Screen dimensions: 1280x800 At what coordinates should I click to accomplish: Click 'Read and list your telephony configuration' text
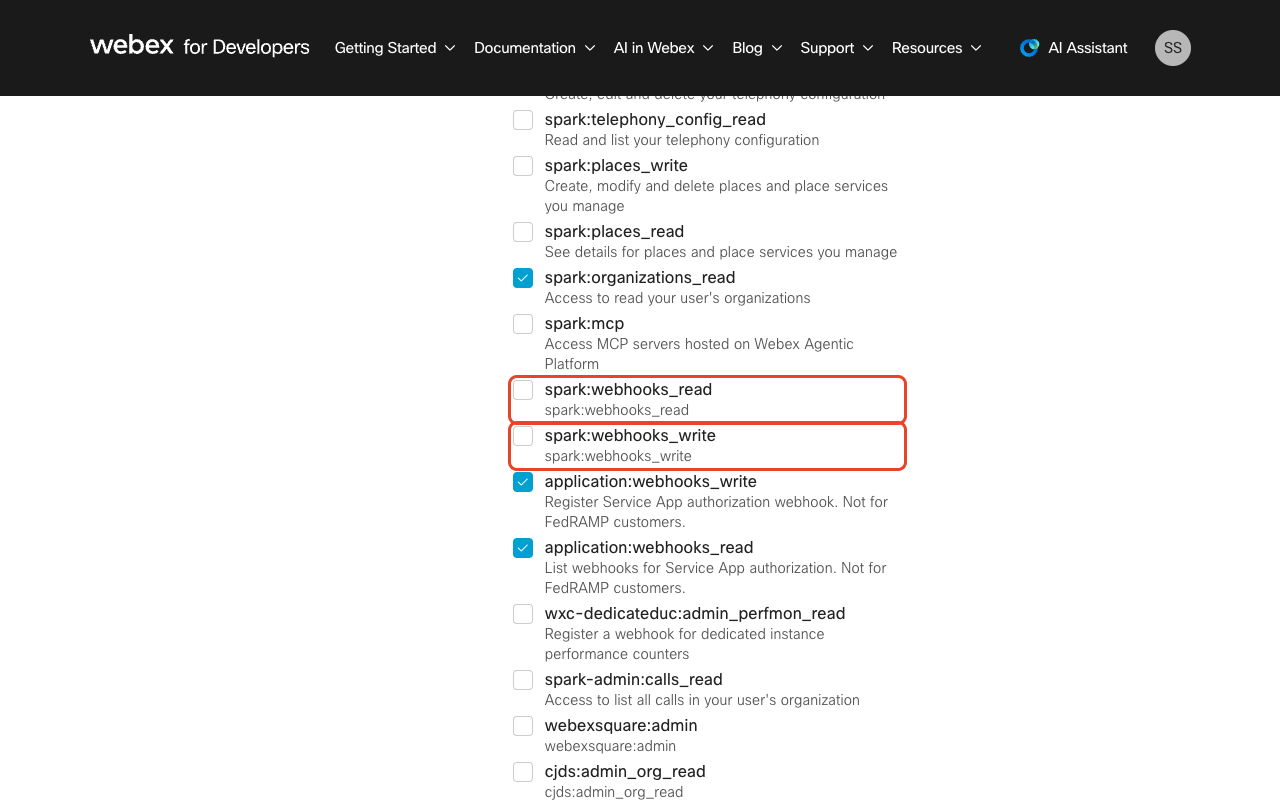coord(682,140)
